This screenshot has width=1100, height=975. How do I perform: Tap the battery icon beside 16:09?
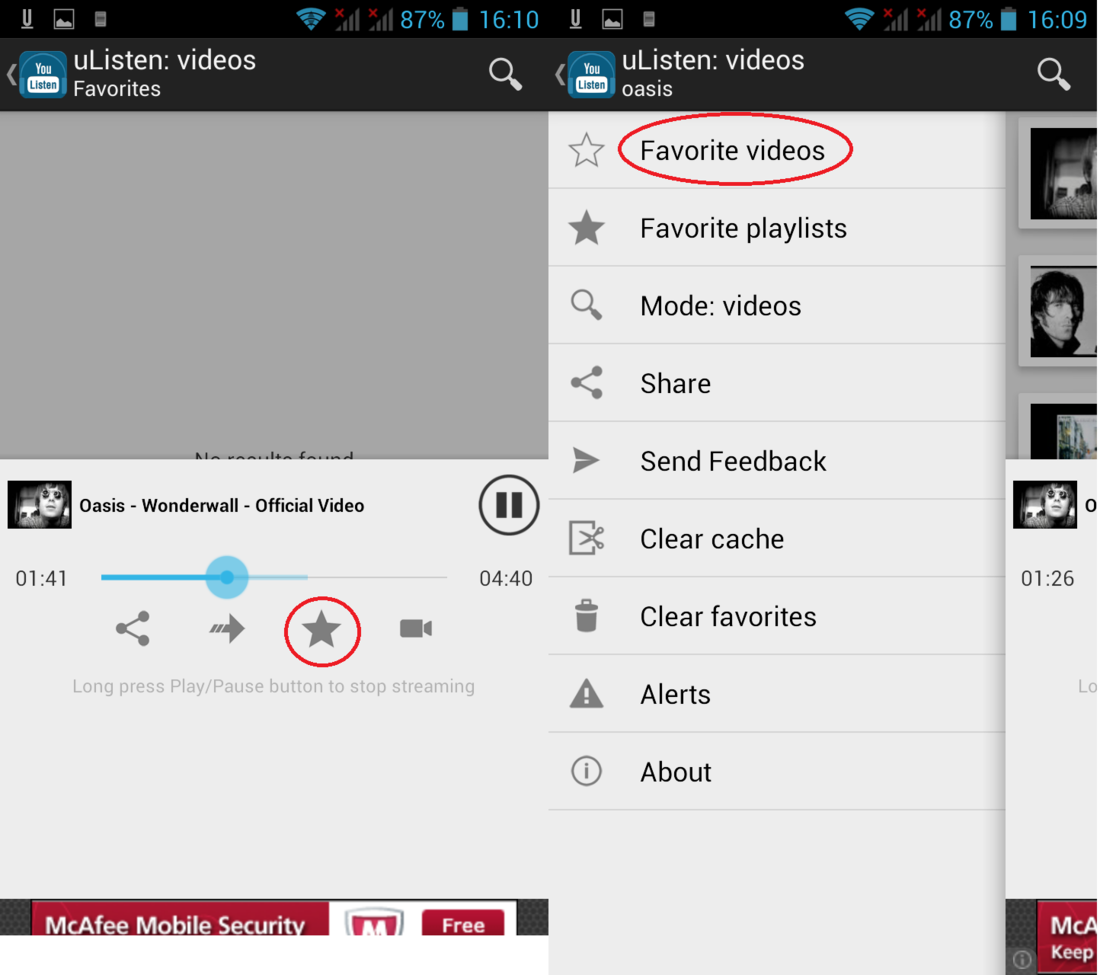pyautogui.click(x=1008, y=19)
